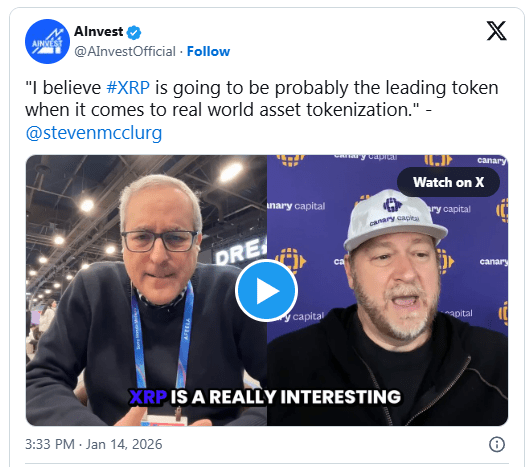Open the X logo in the tweet corner

pos(496,31)
